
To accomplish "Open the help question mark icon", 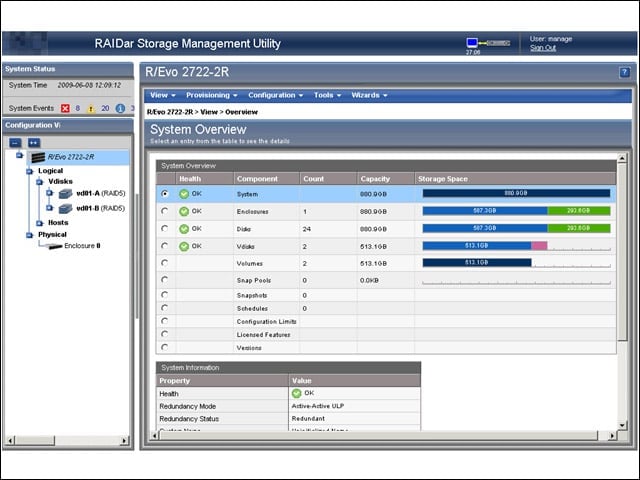I will coord(624,72).
